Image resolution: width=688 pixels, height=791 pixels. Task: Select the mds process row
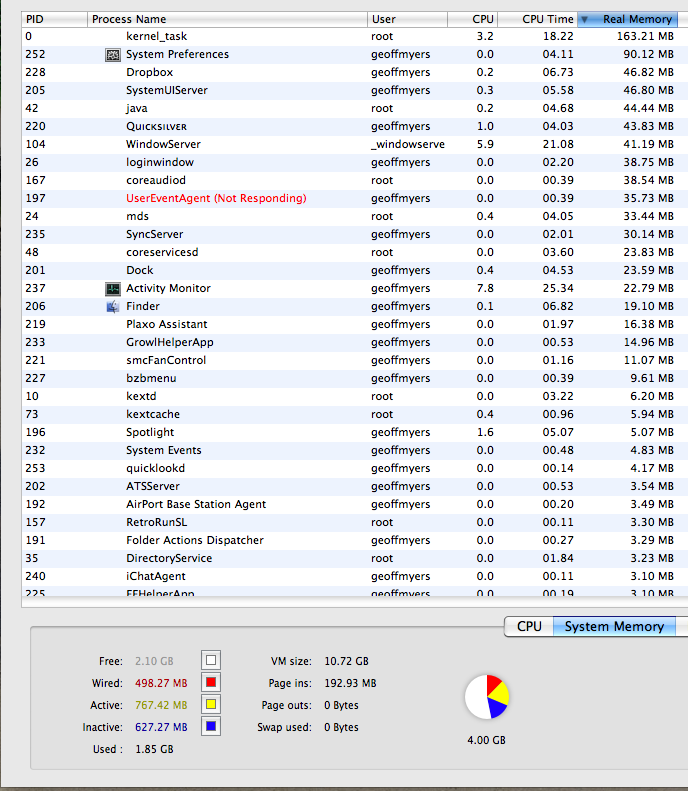(x=355, y=216)
